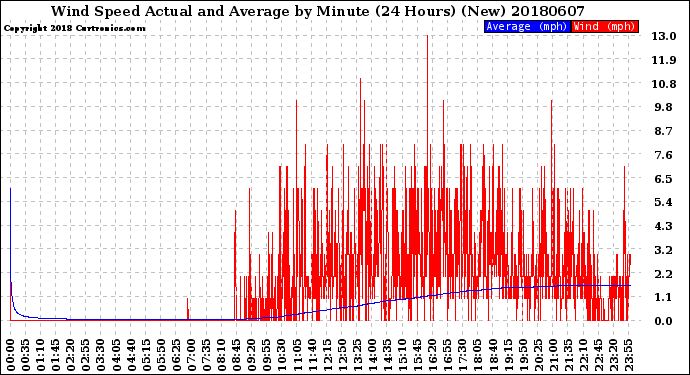
Task: Click the 13:25 time axis label
Action: click(357, 355)
